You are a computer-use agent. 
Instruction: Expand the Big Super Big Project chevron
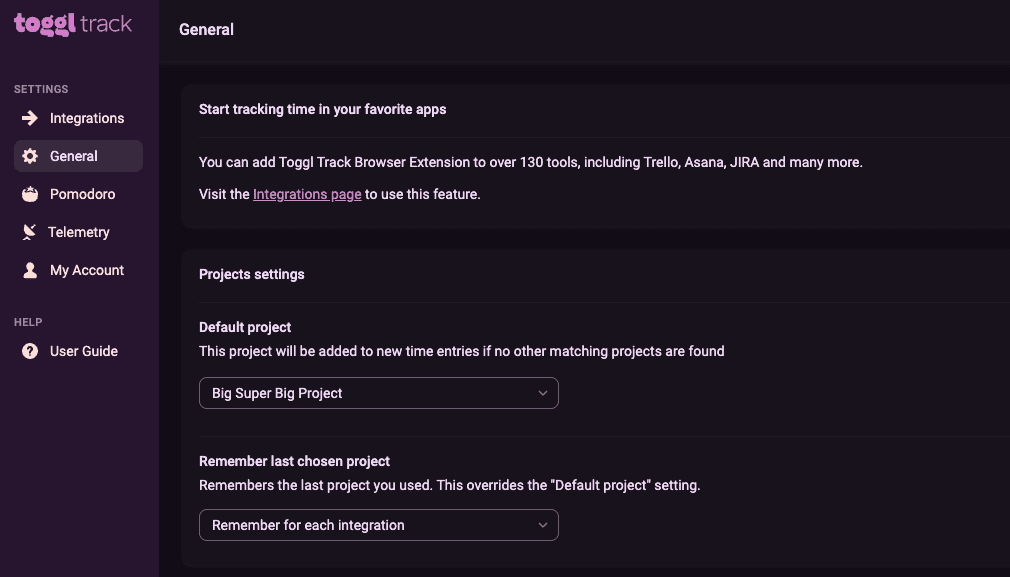pos(543,393)
